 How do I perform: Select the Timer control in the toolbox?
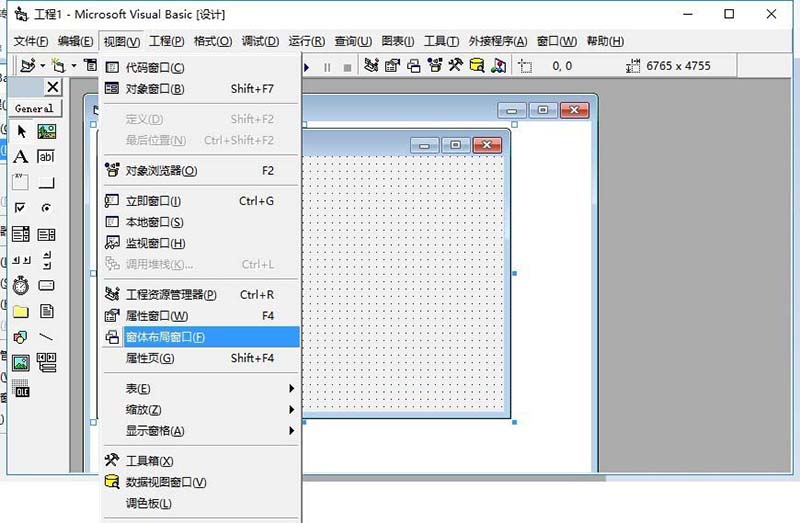pyautogui.click(x=21, y=286)
